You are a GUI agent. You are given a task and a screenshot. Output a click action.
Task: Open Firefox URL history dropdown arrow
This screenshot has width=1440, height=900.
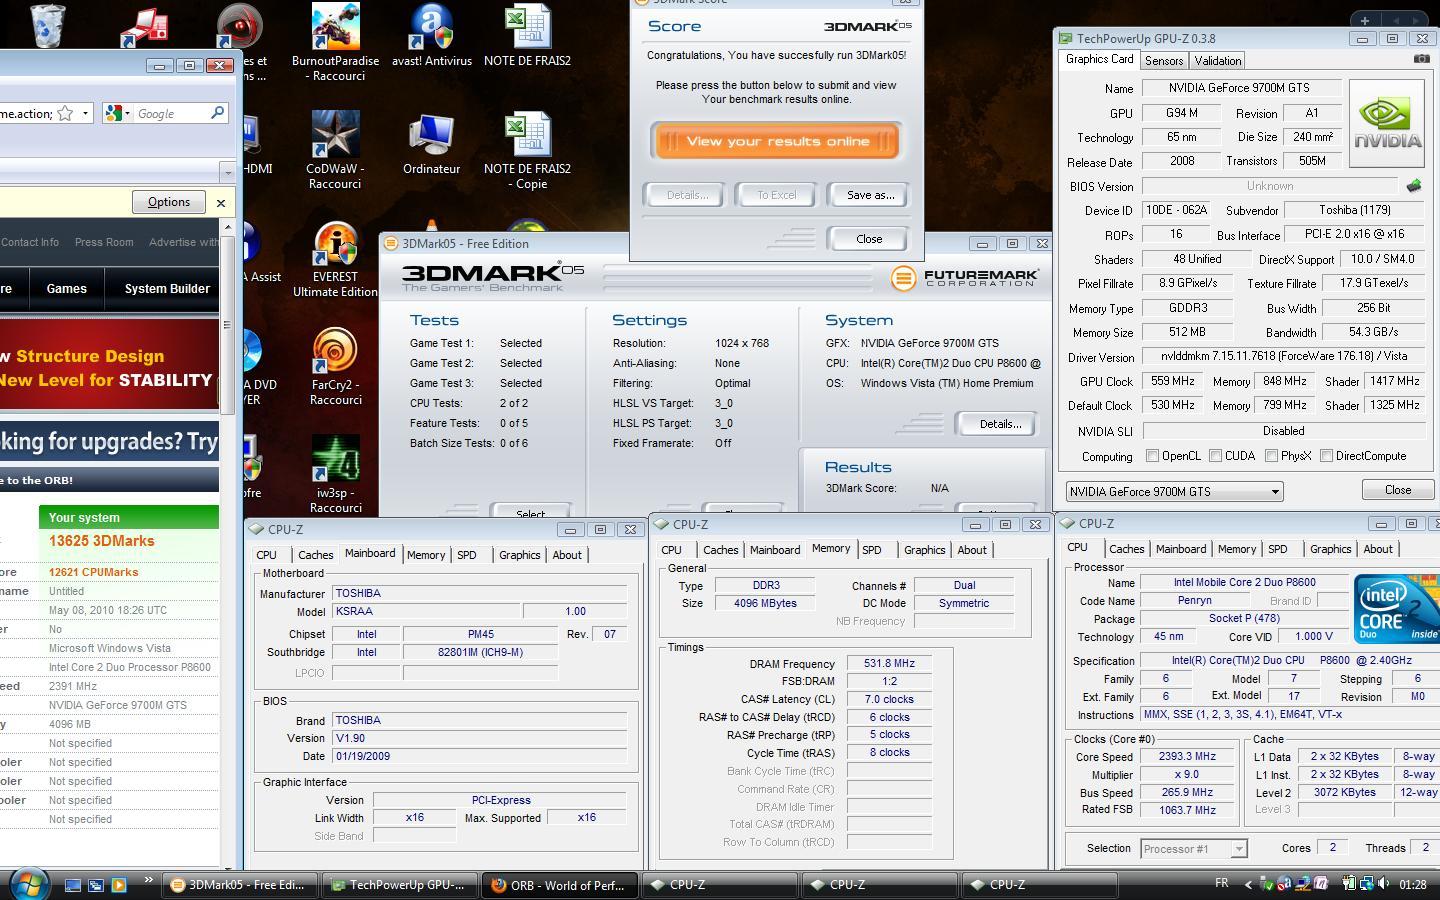[85, 113]
